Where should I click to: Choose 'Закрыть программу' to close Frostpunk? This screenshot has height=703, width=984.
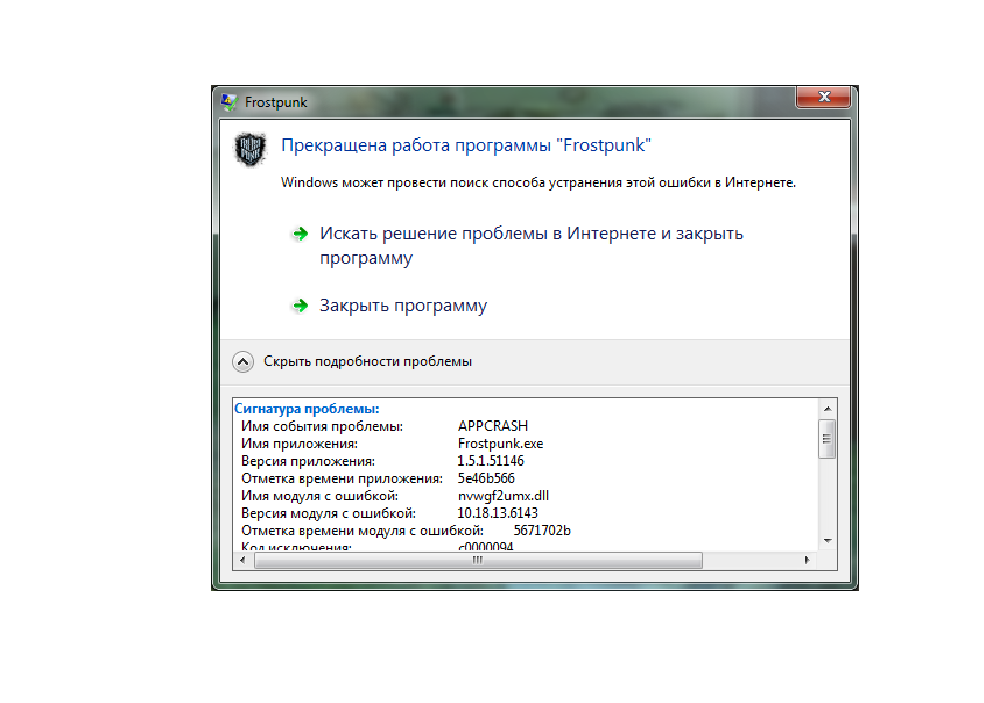[x=402, y=305]
